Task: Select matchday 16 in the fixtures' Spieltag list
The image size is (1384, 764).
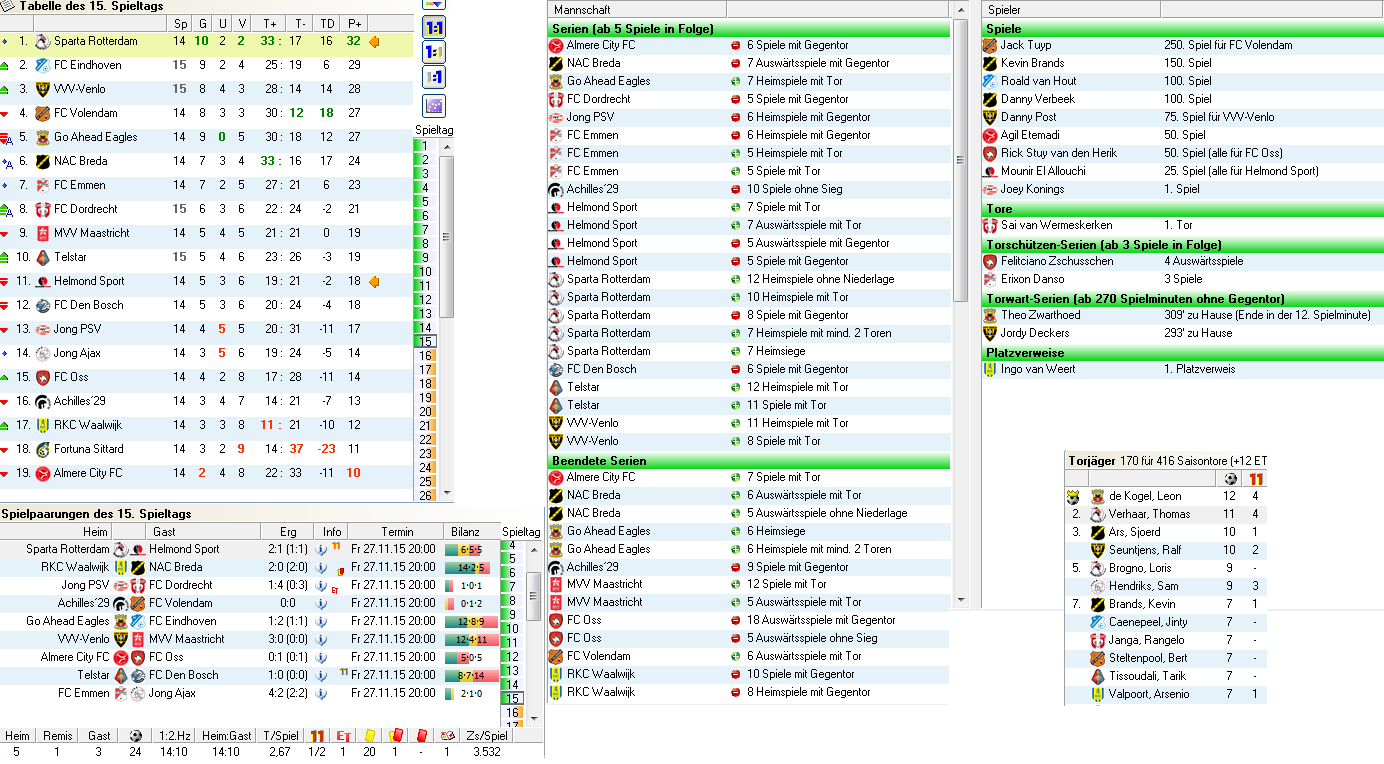Action: pyautogui.click(x=512, y=712)
